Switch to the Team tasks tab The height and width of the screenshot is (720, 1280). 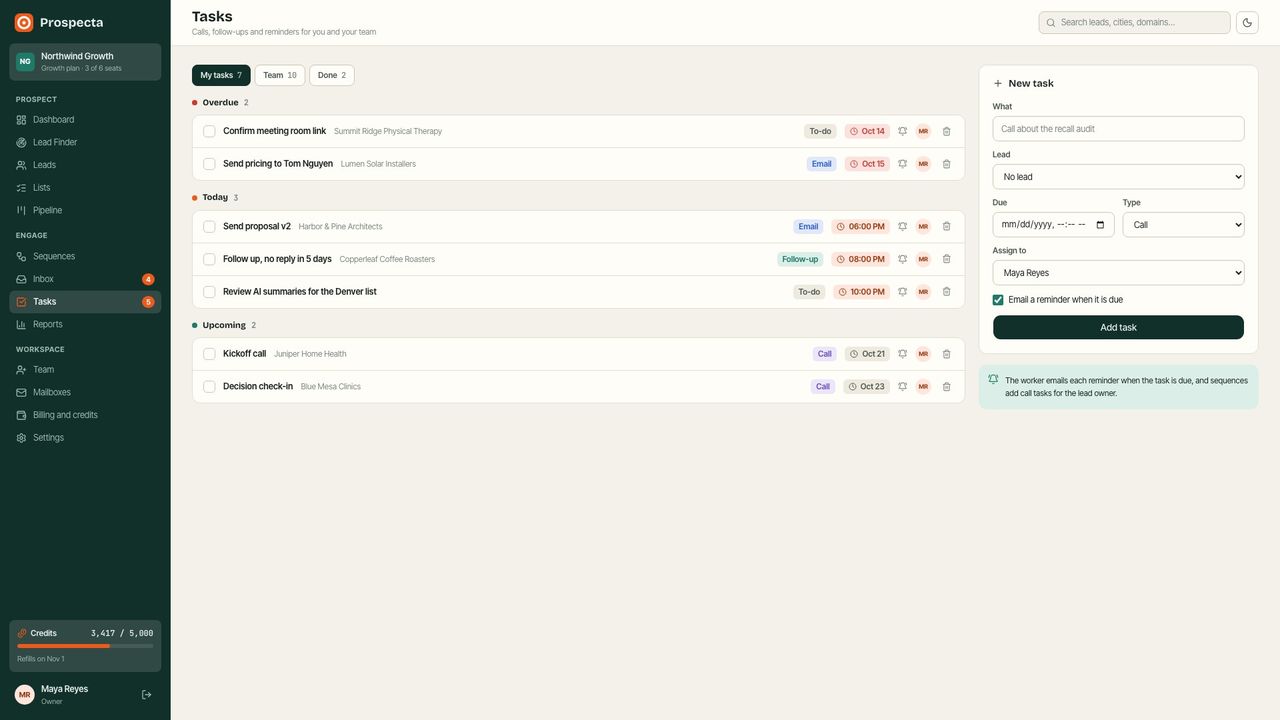(280, 75)
